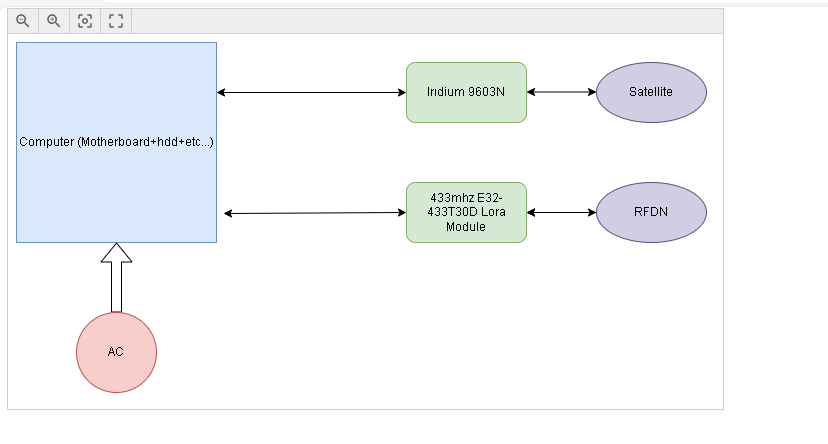Image resolution: width=828 pixels, height=444 pixels.
Task: Open the diagram in fullscreen mode
Action: (x=116, y=21)
